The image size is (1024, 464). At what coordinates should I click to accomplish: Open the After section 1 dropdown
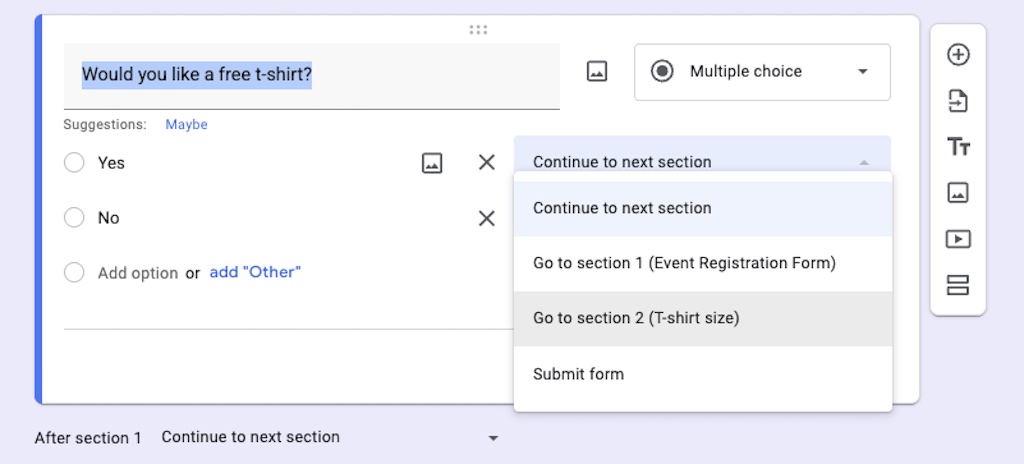coord(330,437)
